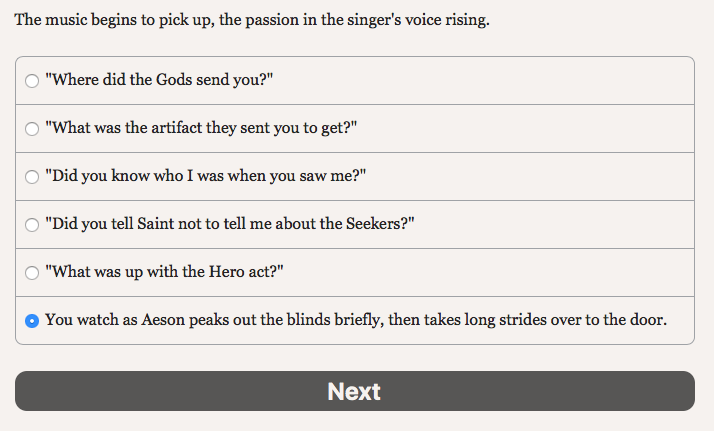This screenshot has width=714, height=431.
Task: Select the "Where did the Gods send you?" radio button
Action: 32,81
